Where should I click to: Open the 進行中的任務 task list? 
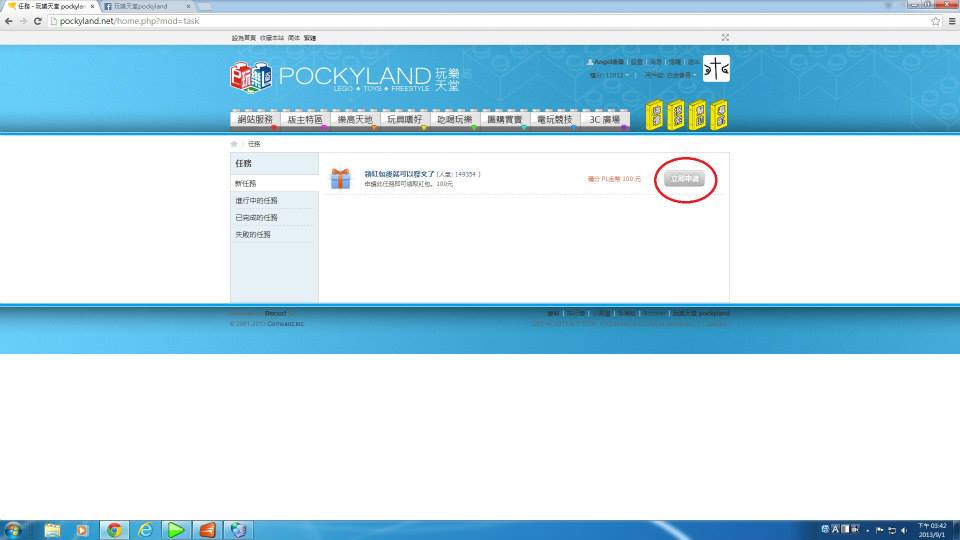[x=257, y=201]
